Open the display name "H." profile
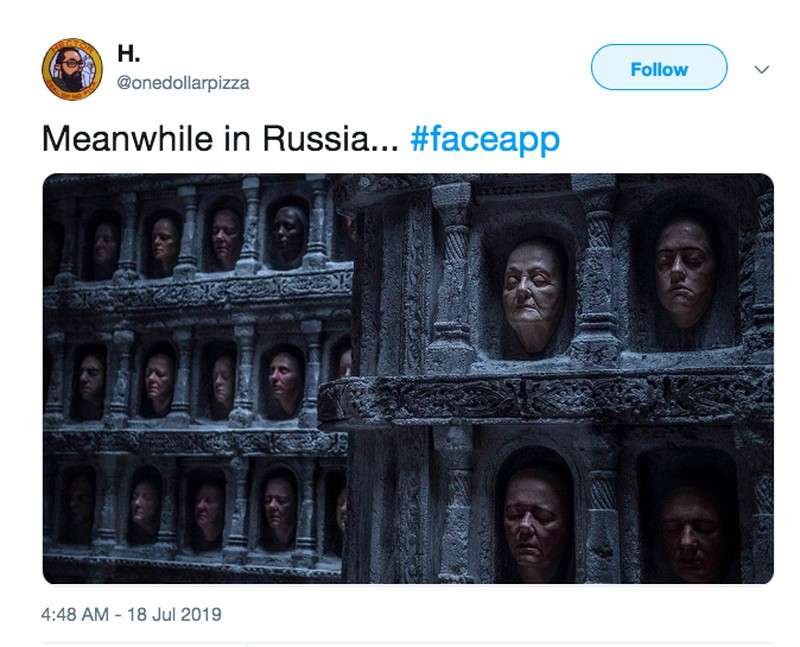Screen dimensions: 800x647 [129, 53]
